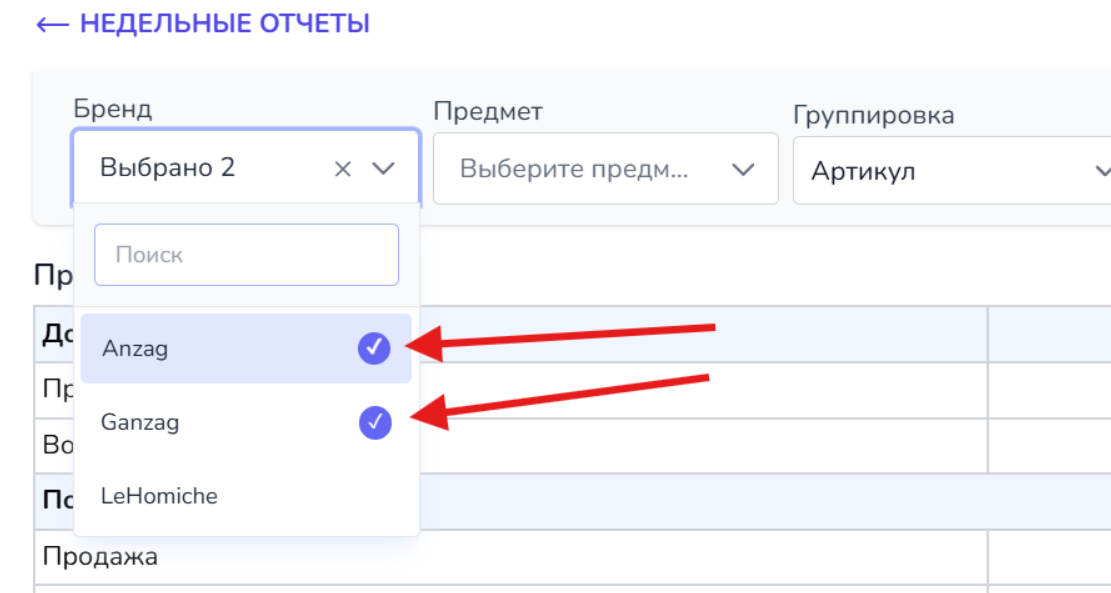Click the Ganzag brand name
The width and height of the screenshot is (1111, 593).
[x=140, y=423]
